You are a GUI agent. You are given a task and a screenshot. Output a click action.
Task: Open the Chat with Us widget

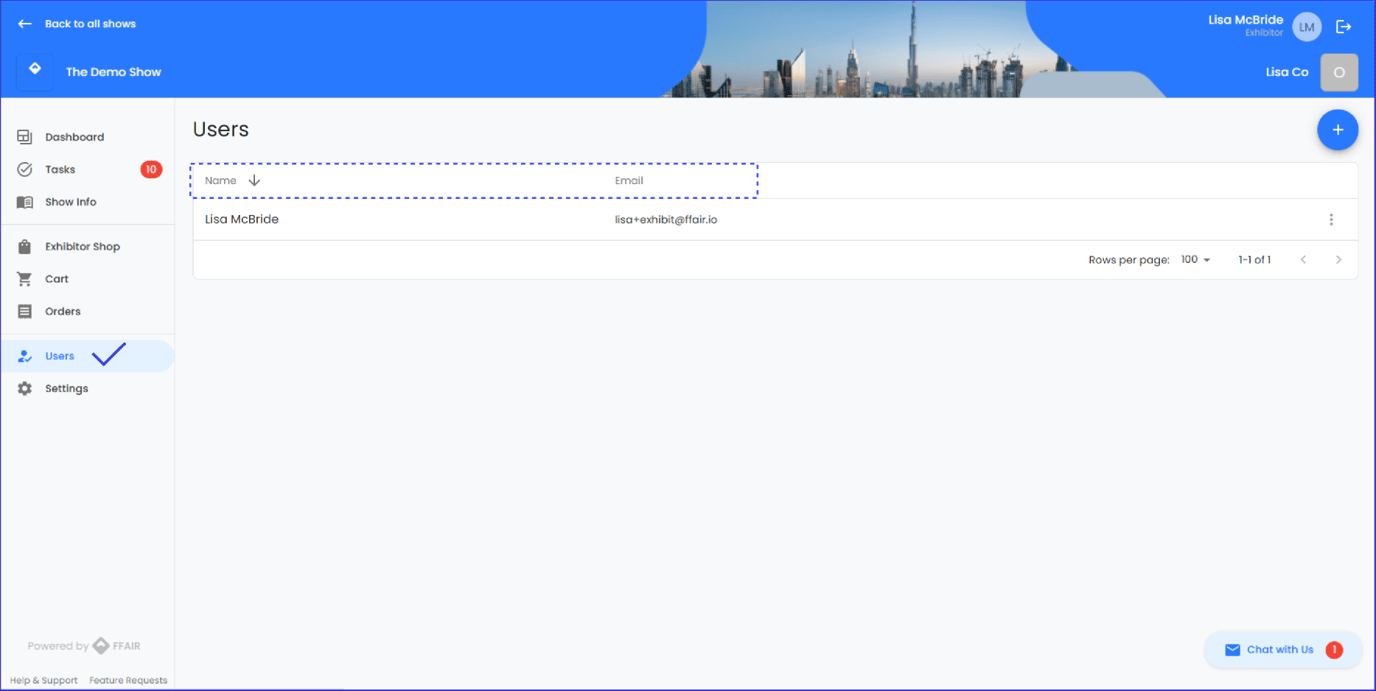coord(1281,650)
